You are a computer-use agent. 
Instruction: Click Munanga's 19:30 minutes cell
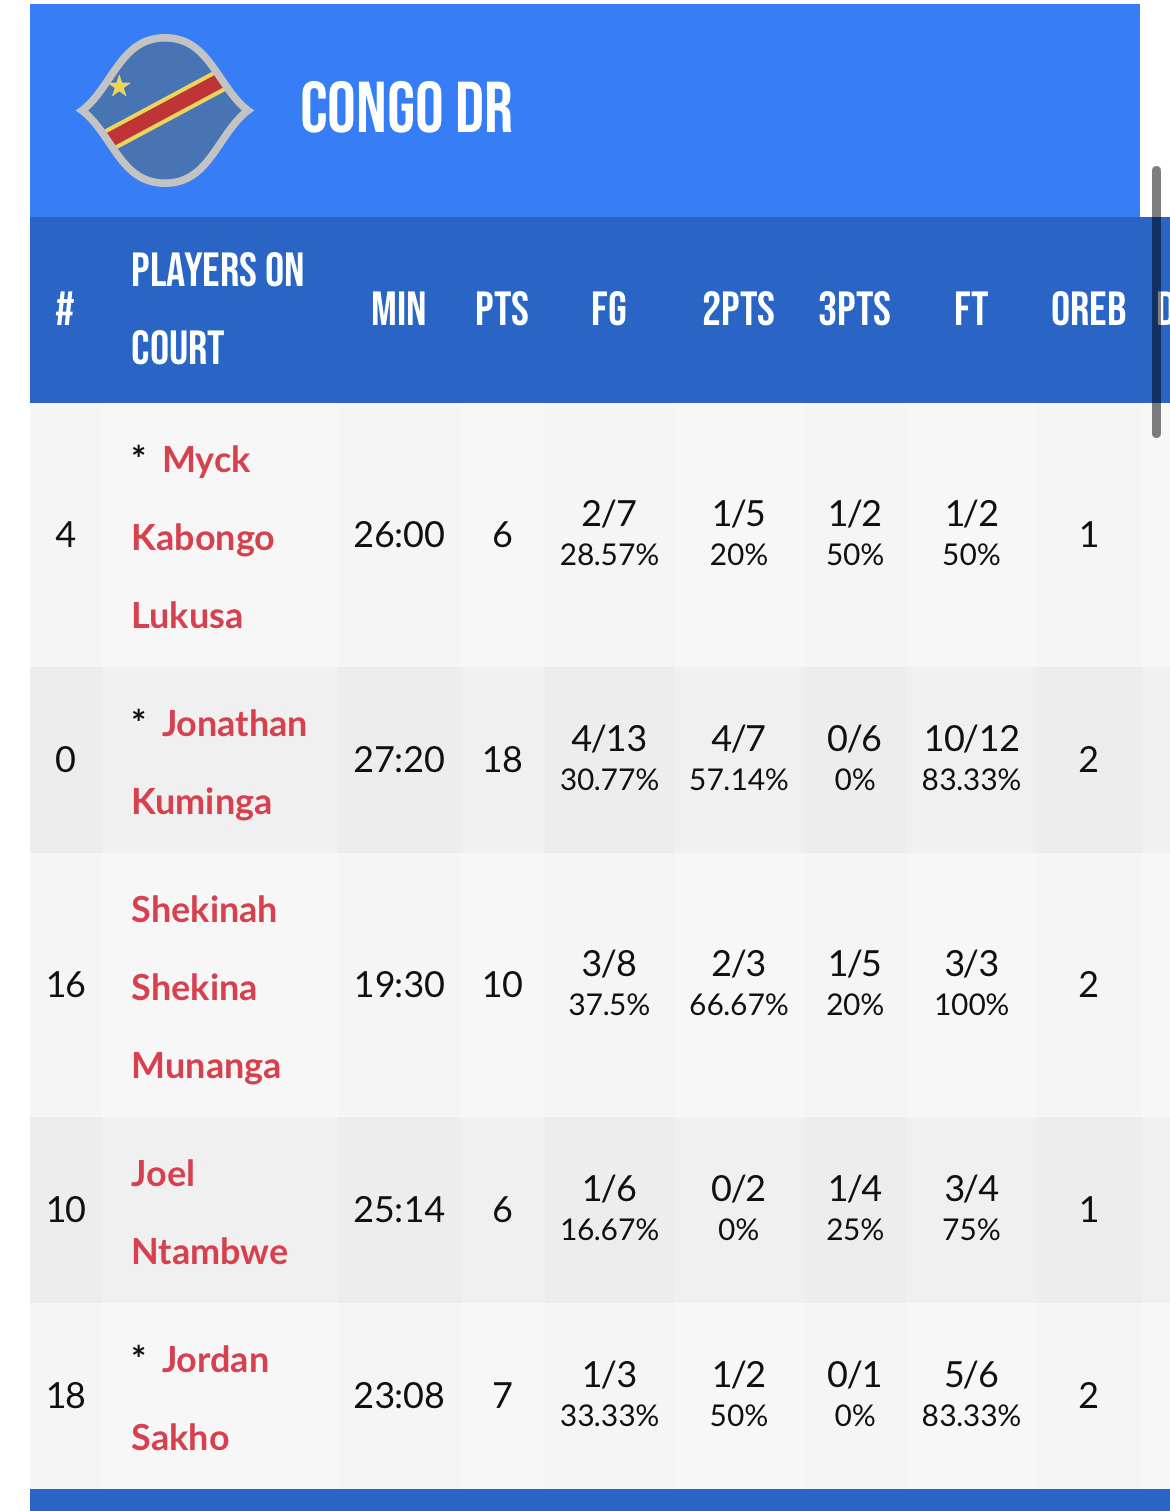point(398,985)
